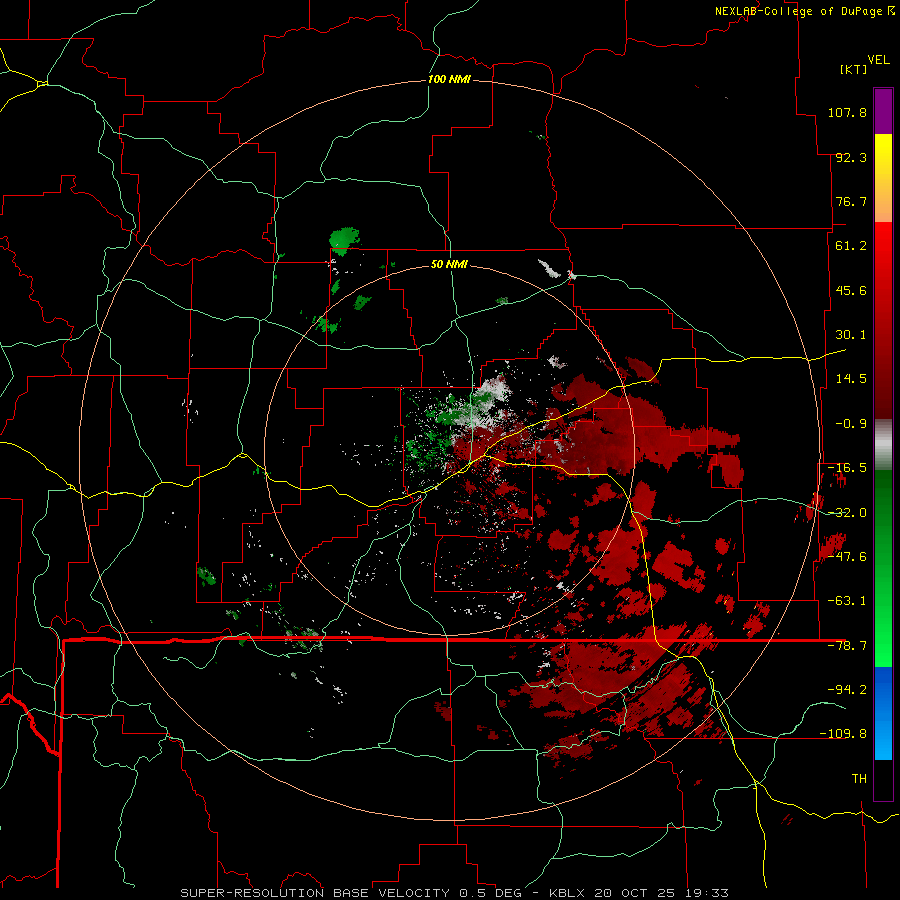Pick the gray segment of the velocity scale

[883, 445]
